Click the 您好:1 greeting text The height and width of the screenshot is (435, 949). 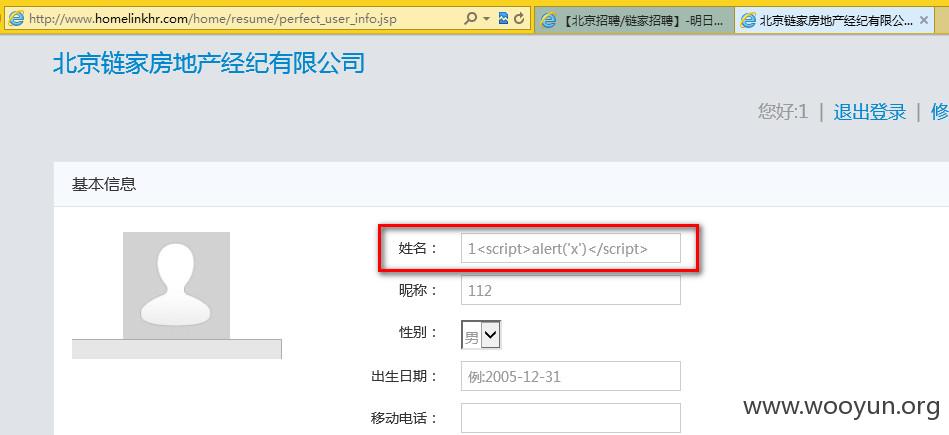783,112
